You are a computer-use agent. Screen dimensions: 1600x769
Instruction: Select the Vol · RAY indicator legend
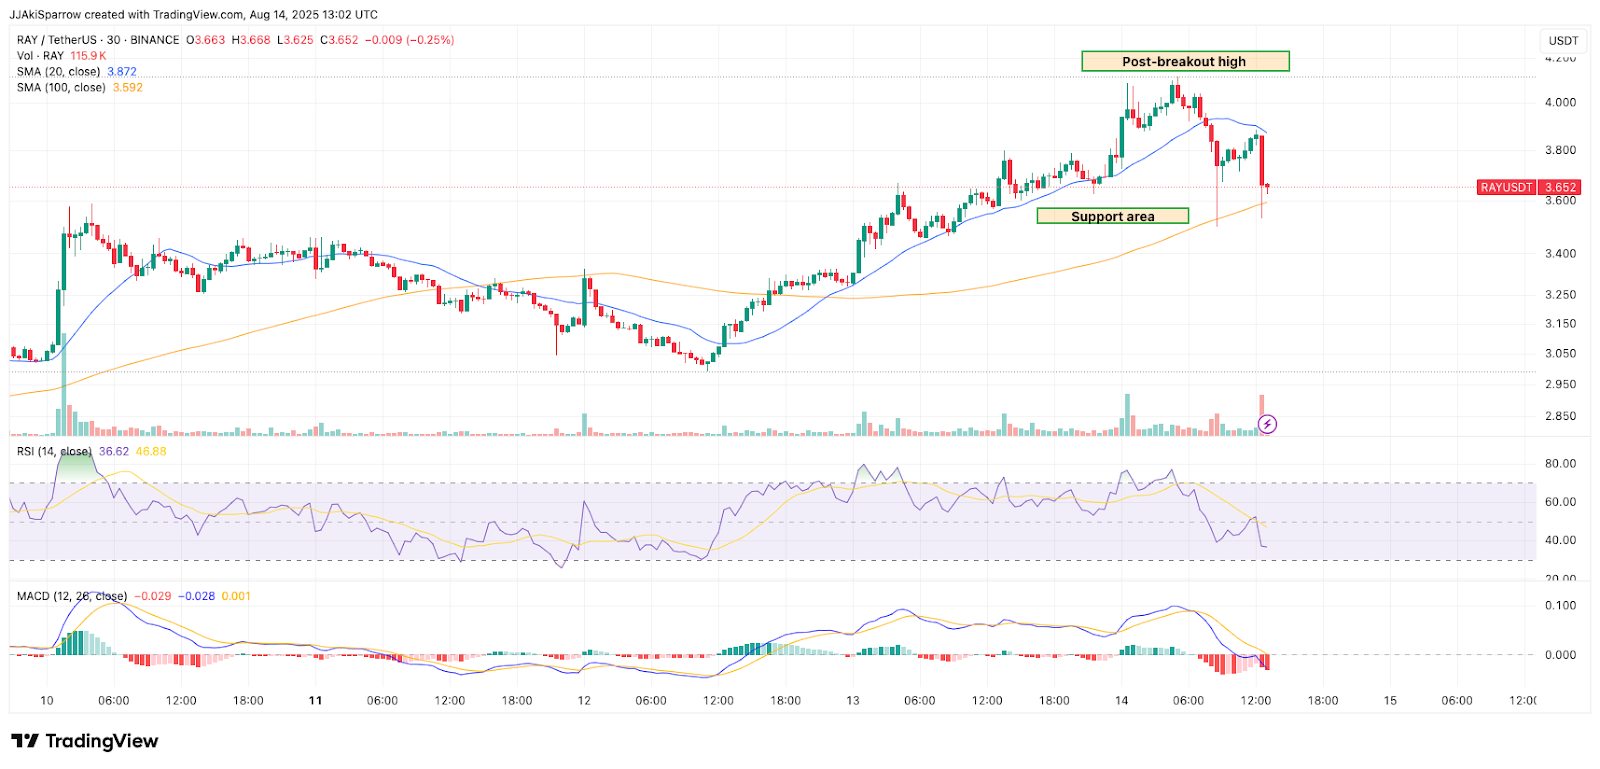(40, 56)
